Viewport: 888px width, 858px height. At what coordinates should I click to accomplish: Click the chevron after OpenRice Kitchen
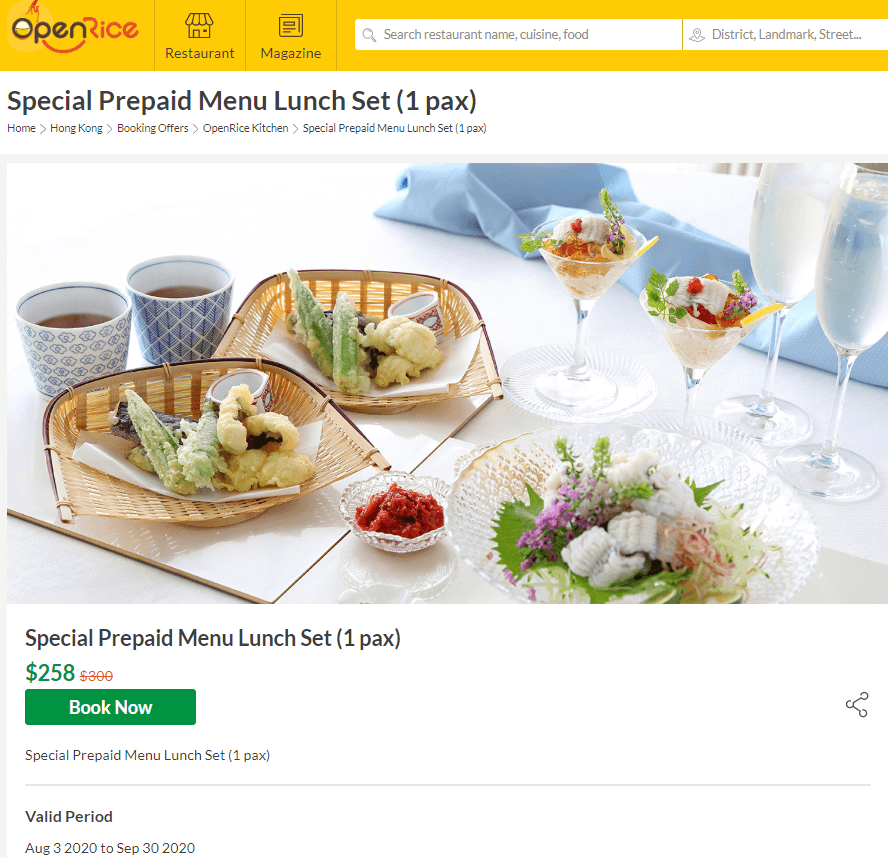pos(295,129)
